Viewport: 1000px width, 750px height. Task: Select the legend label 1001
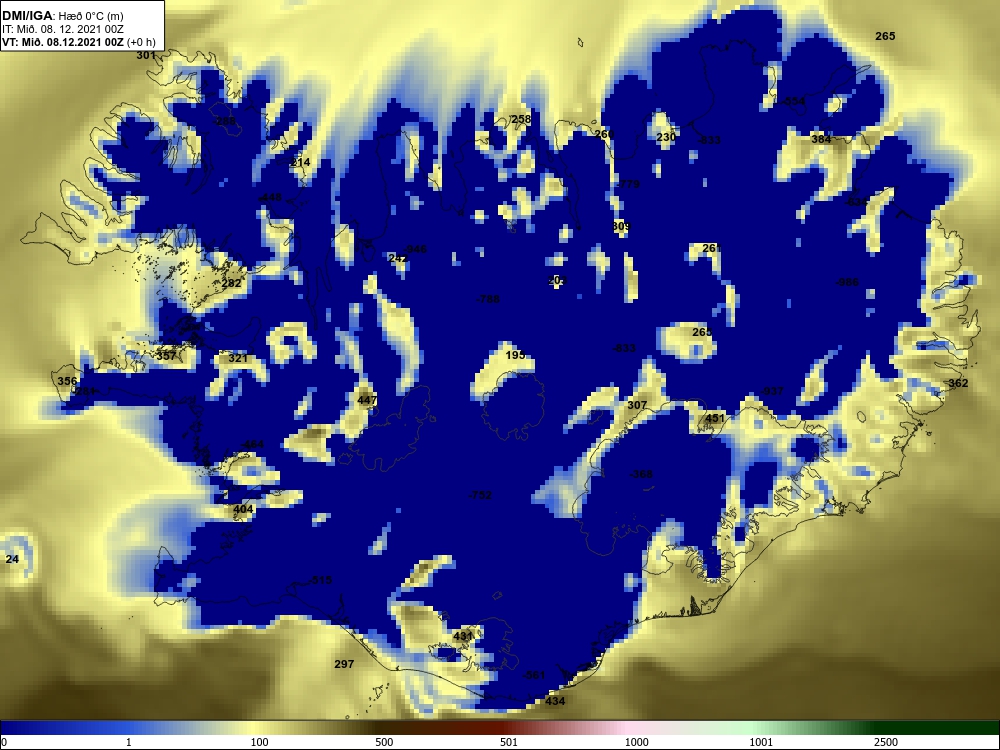pyautogui.click(x=761, y=742)
